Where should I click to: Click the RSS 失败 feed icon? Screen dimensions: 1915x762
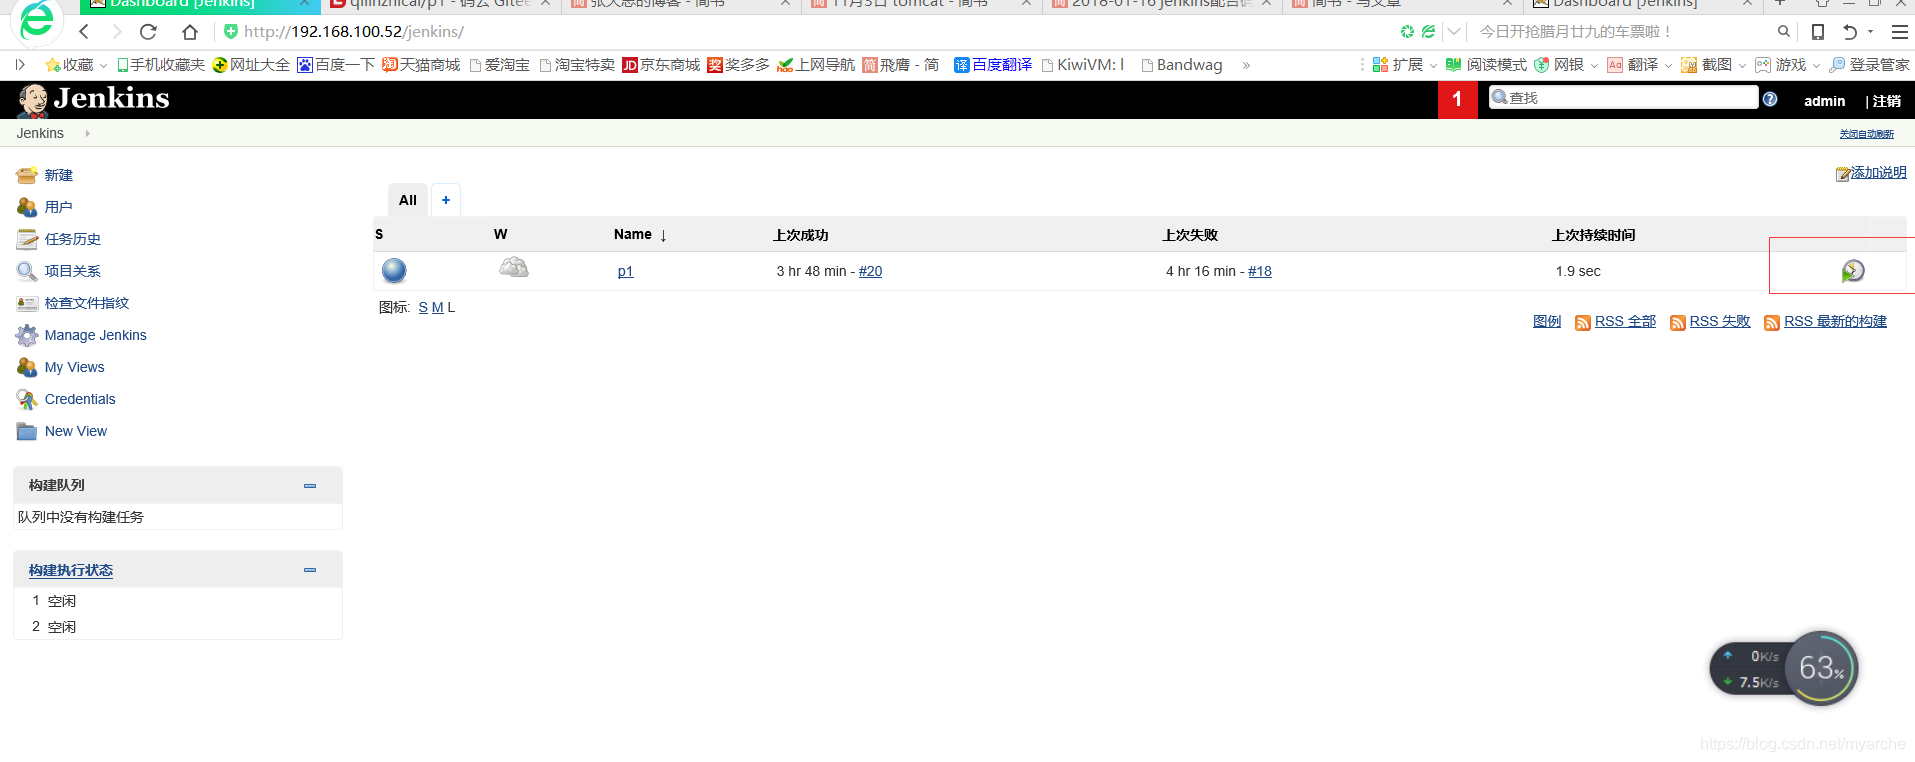[x=1678, y=323]
